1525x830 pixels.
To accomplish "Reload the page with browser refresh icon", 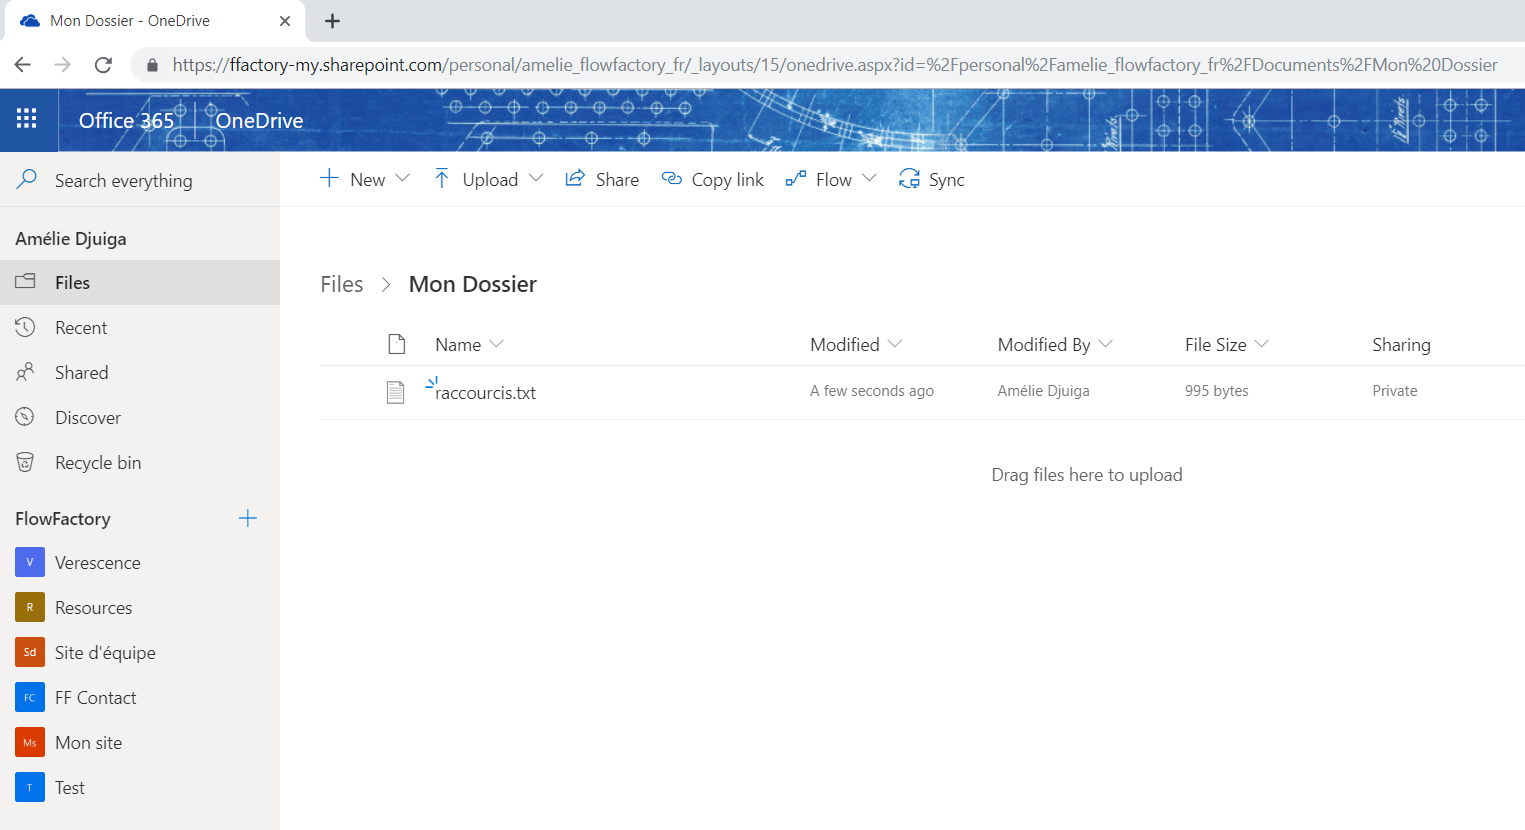I will tap(103, 65).
